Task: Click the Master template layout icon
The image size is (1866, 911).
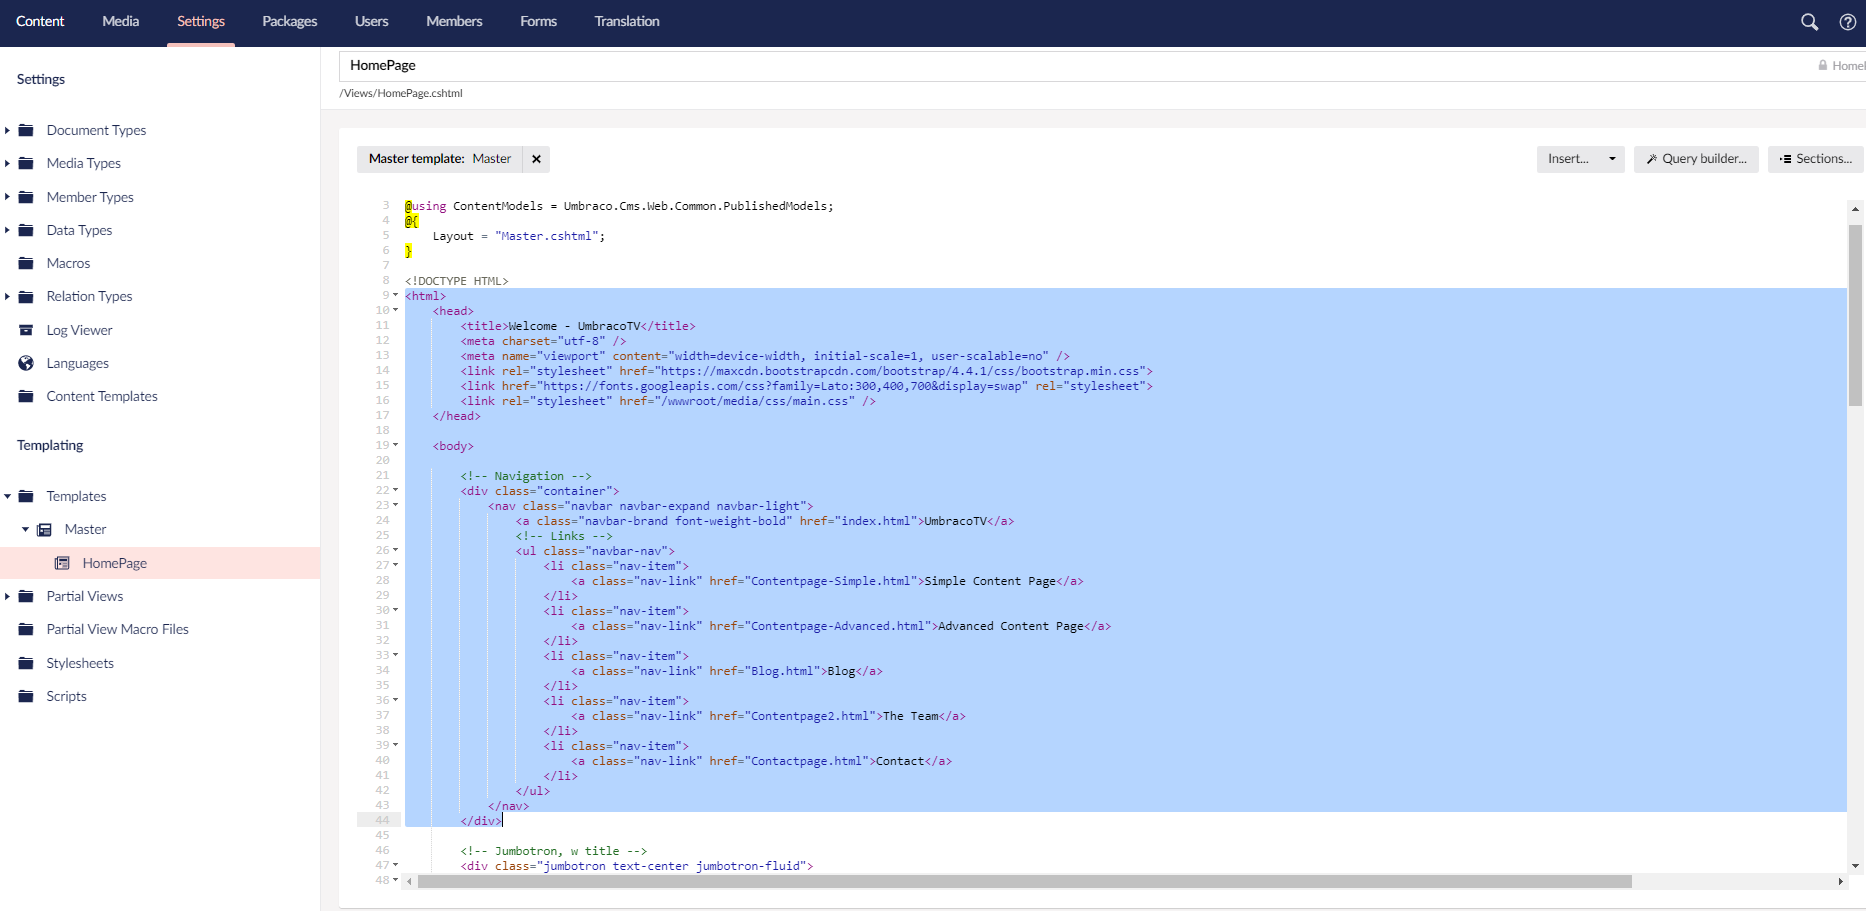Action: (44, 529)
